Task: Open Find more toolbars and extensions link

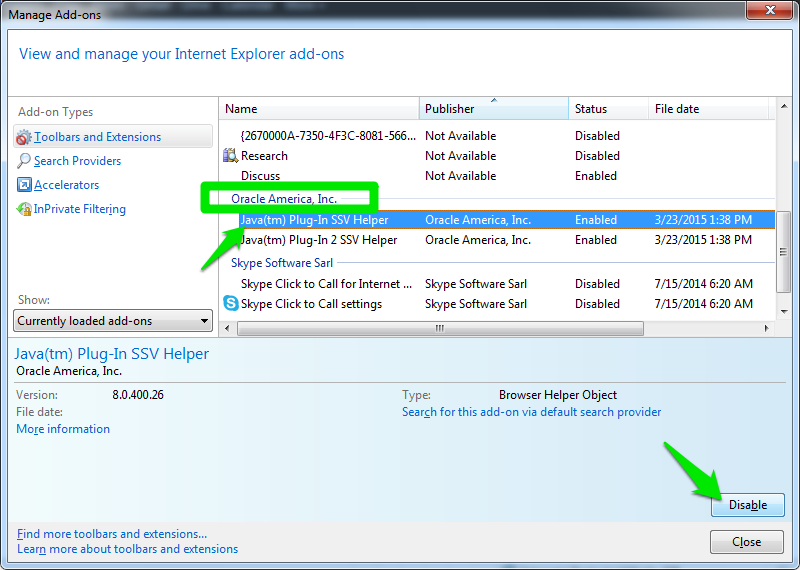Action: tap(112, 534)
